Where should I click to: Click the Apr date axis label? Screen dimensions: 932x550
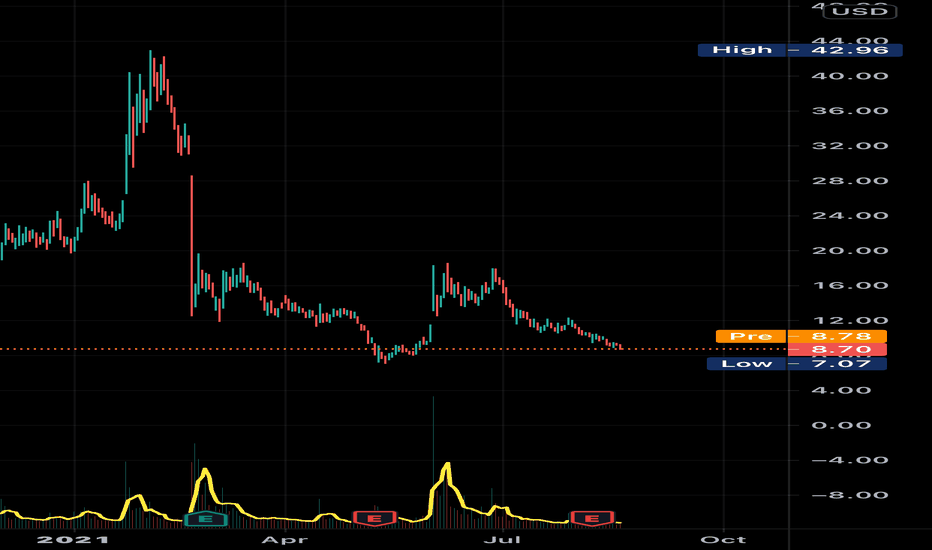[x=285, y=540]
